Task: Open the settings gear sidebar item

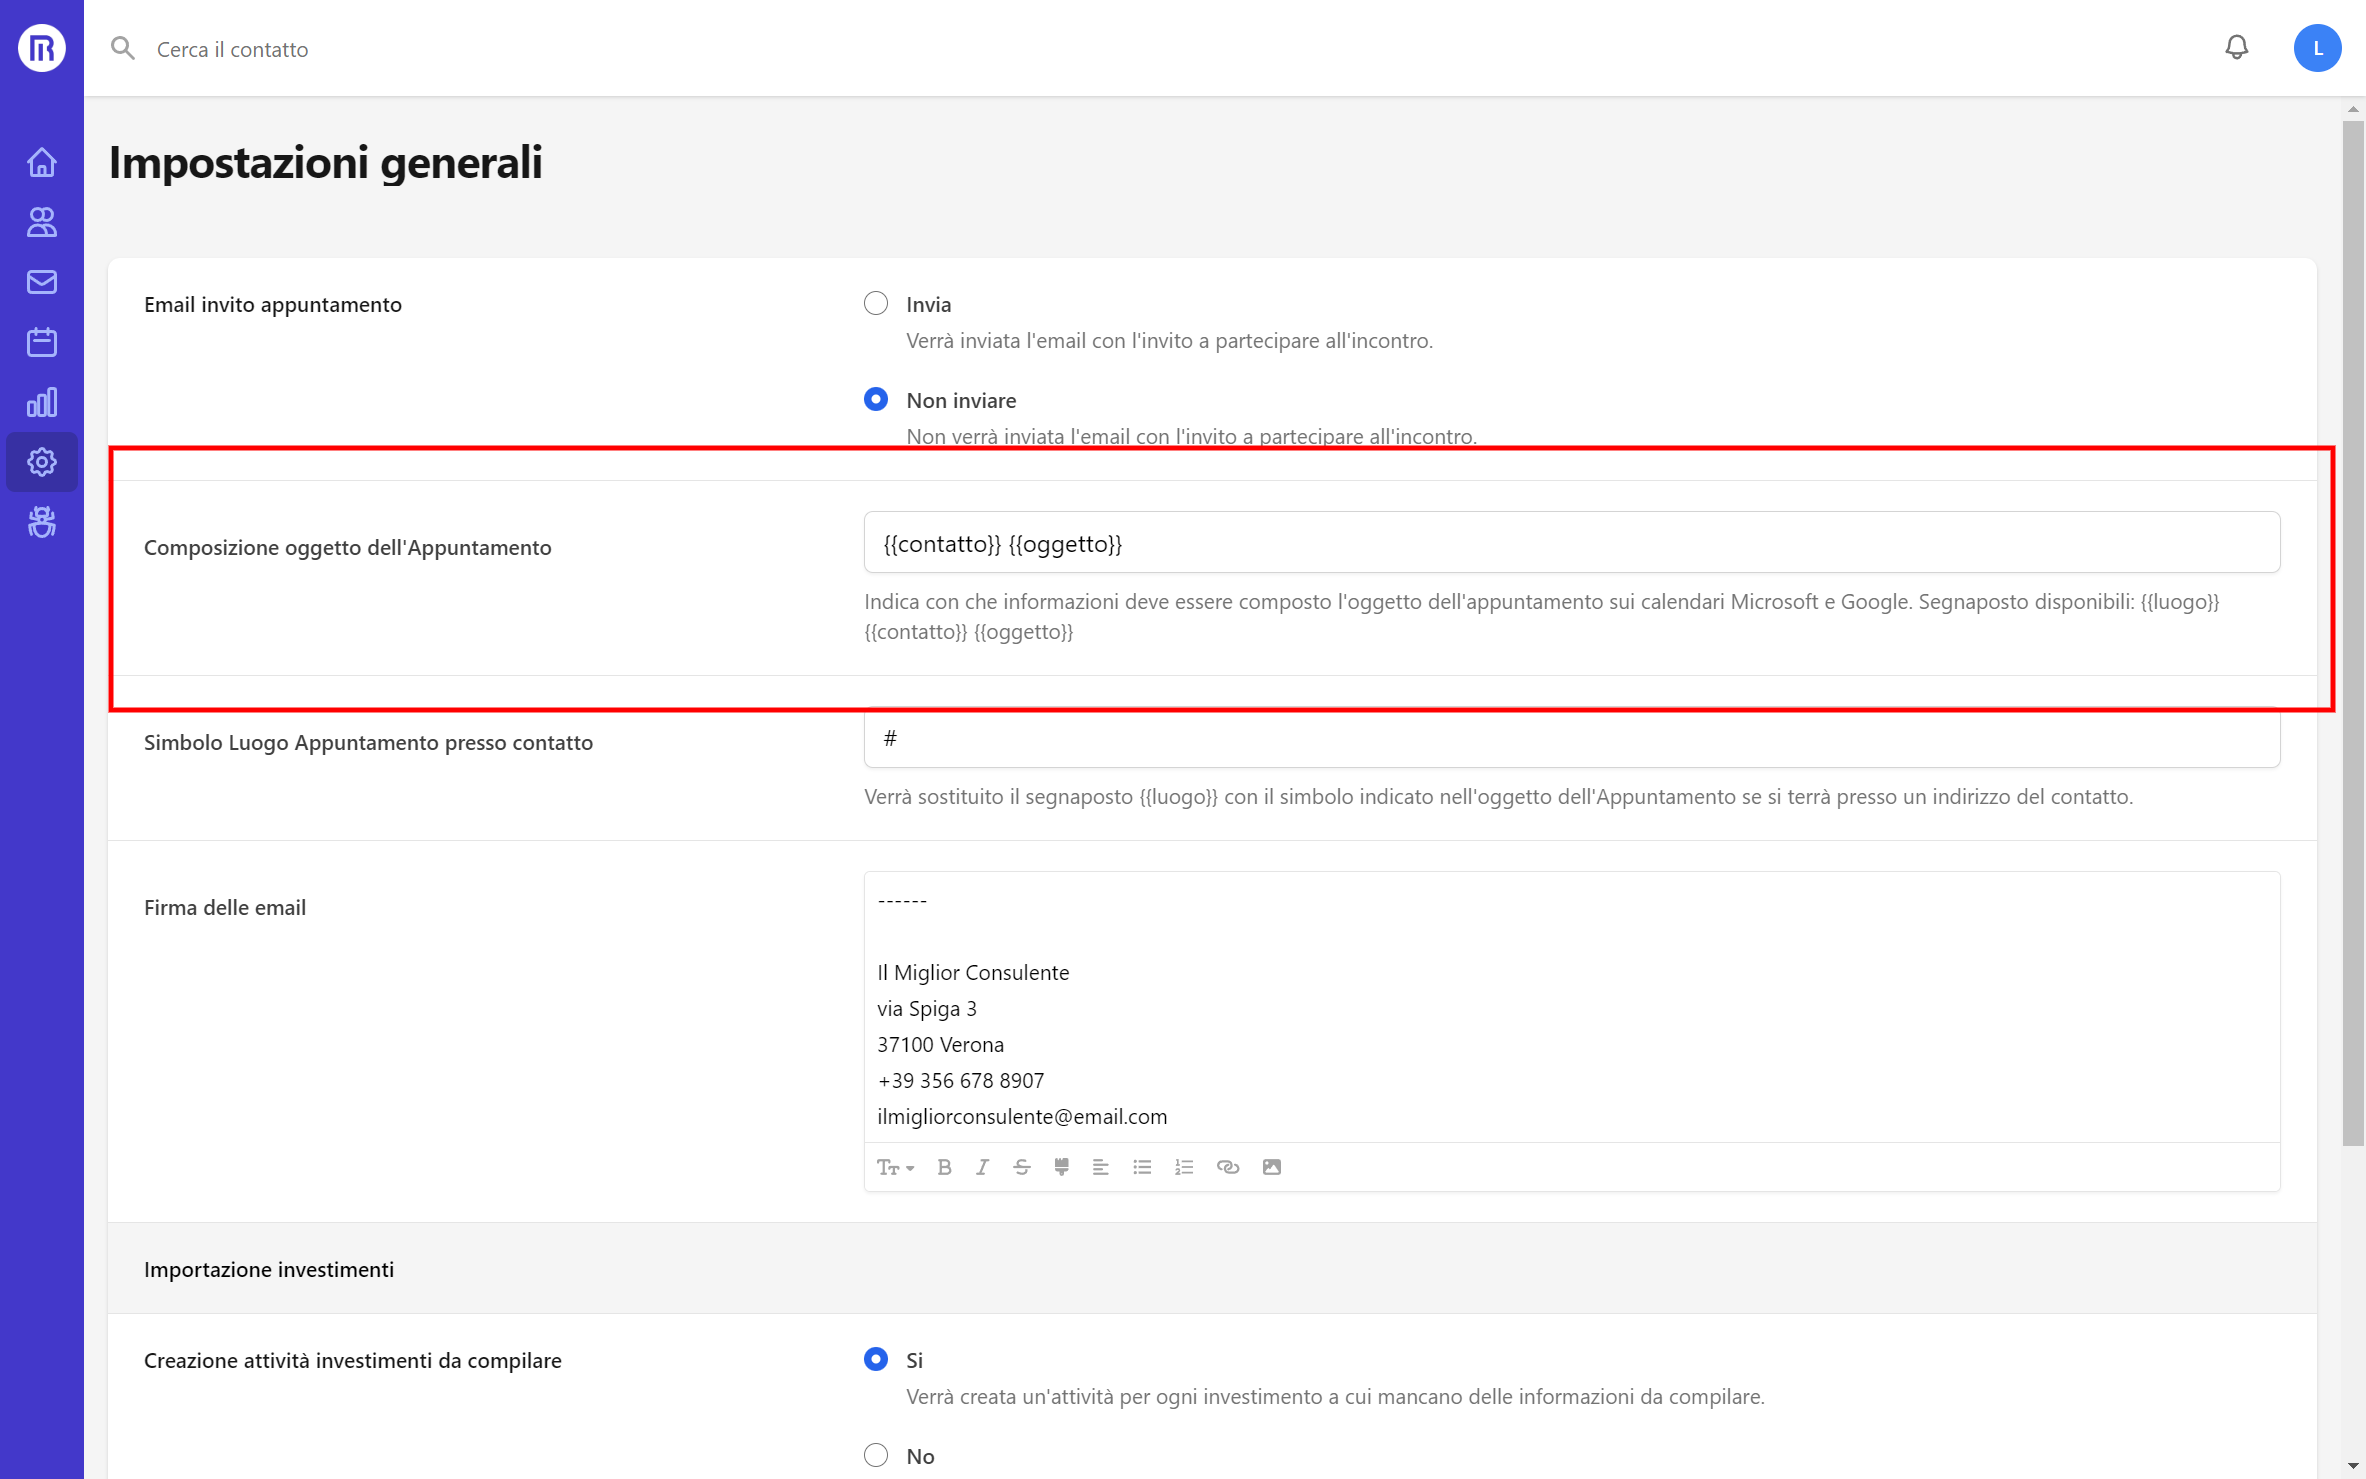Action: (x=42, y=462)
